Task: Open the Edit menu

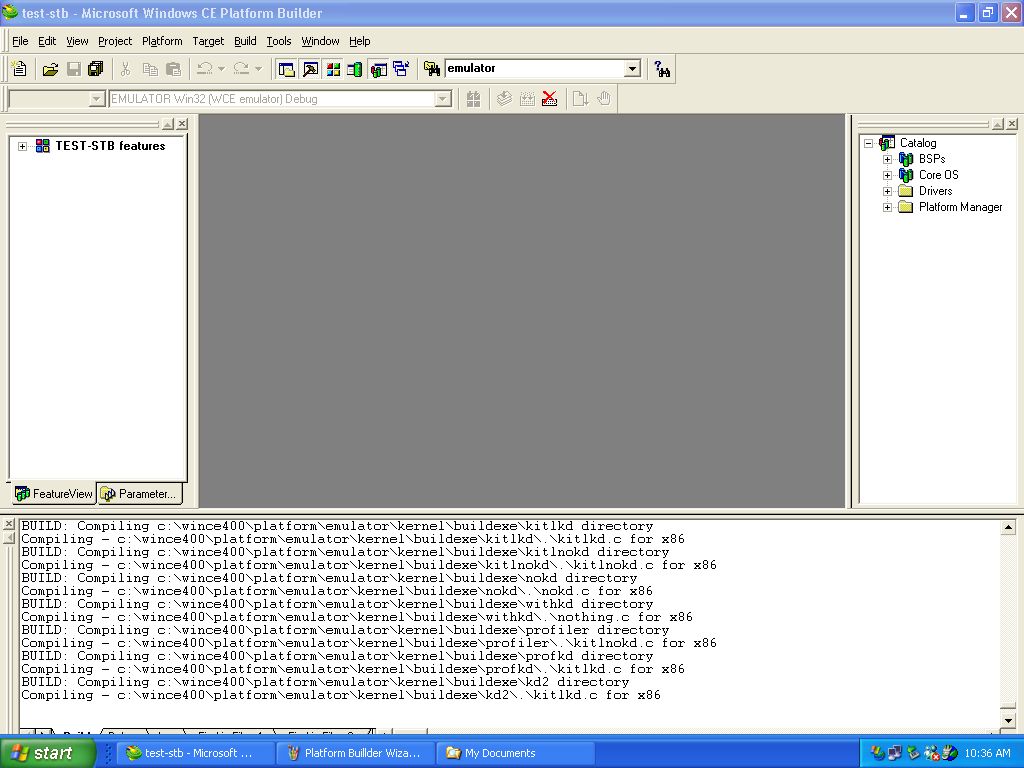Action: coord(47,41)
